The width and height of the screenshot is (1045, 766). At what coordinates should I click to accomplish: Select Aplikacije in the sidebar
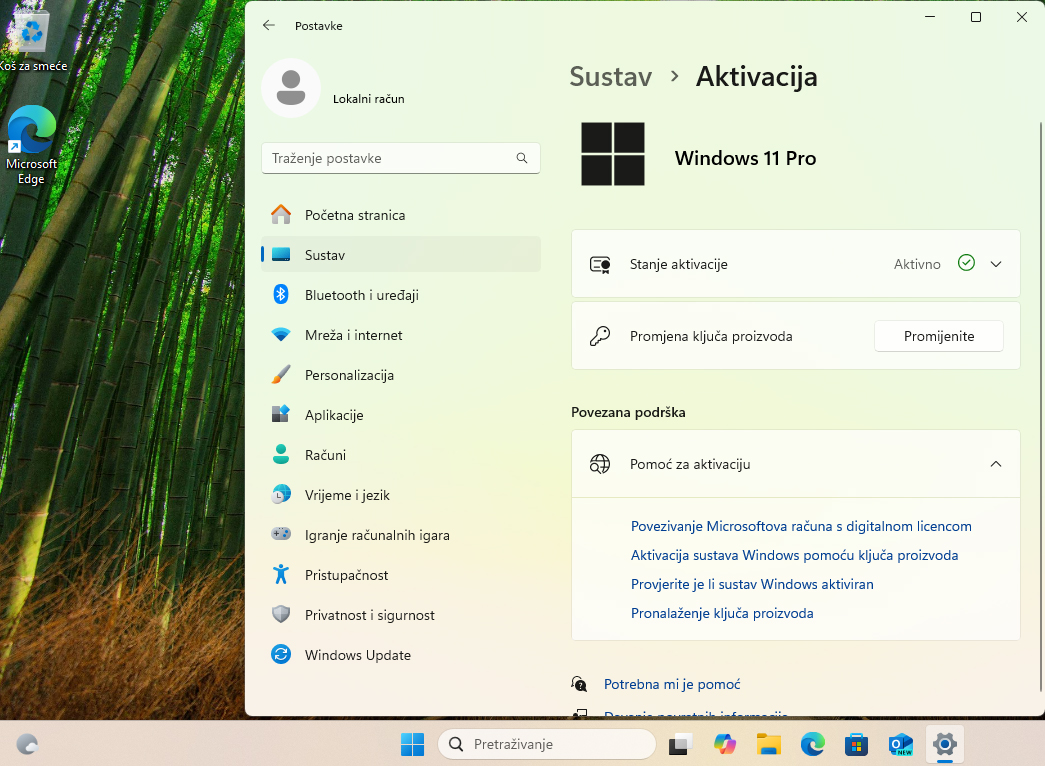(x=334, y=415)
